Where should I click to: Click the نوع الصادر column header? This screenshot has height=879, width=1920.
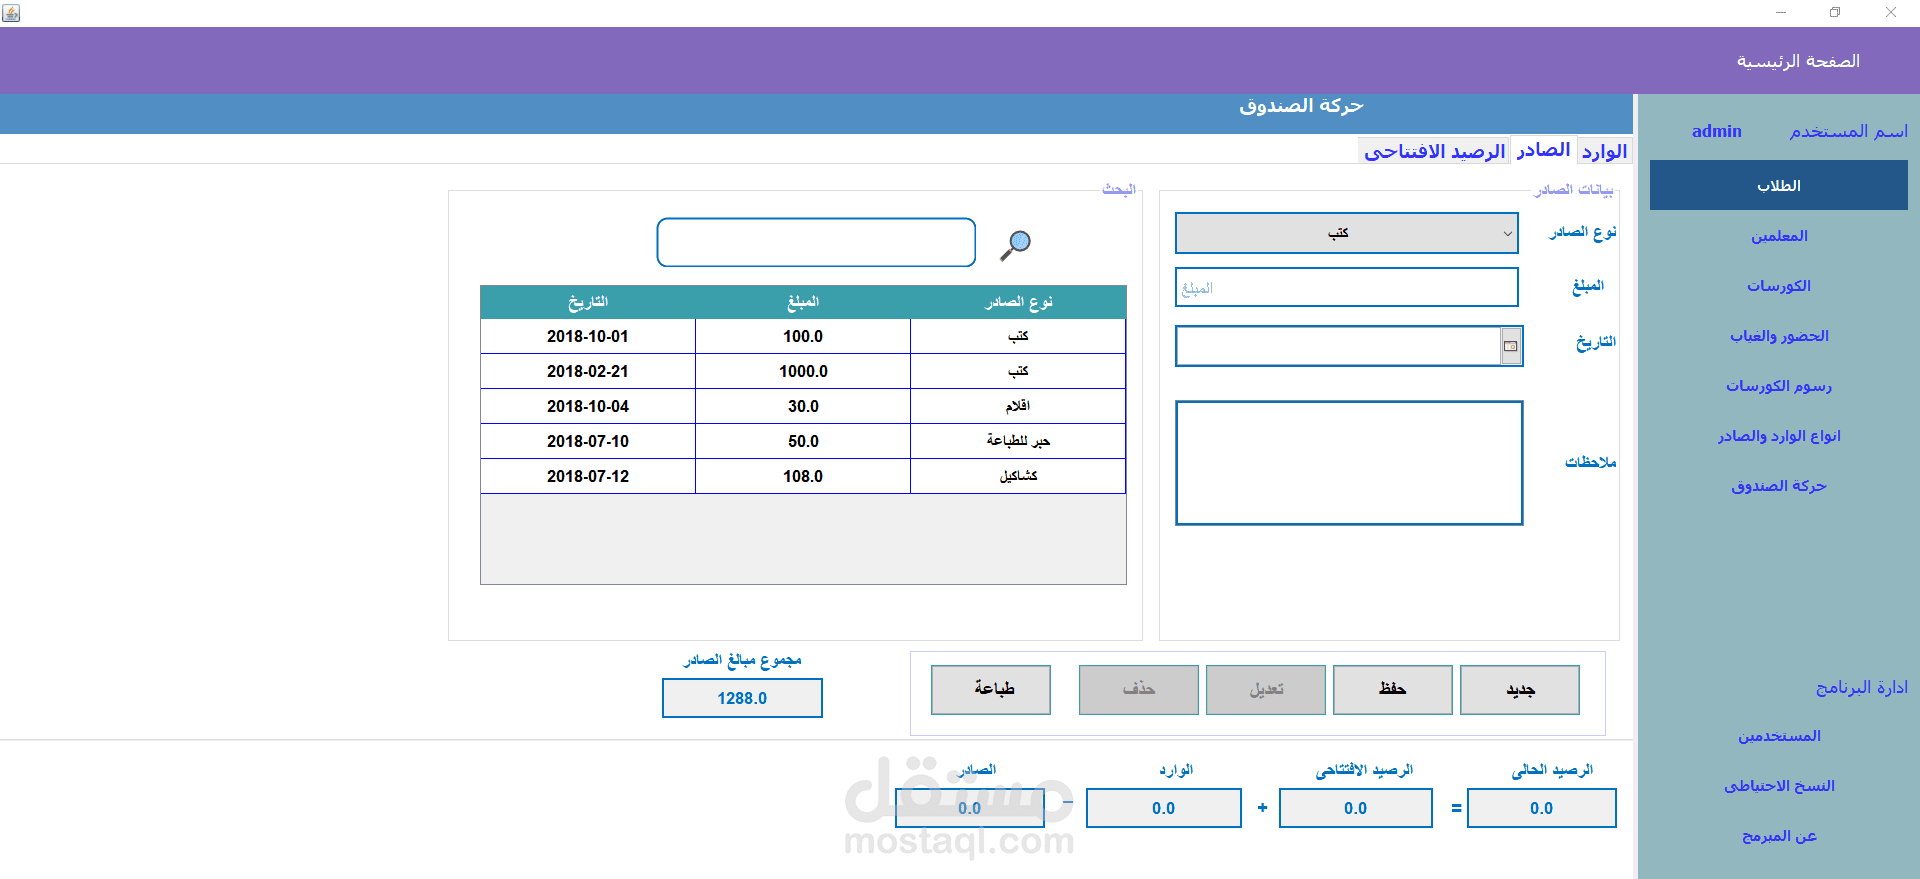click(x=1018, y=302)
